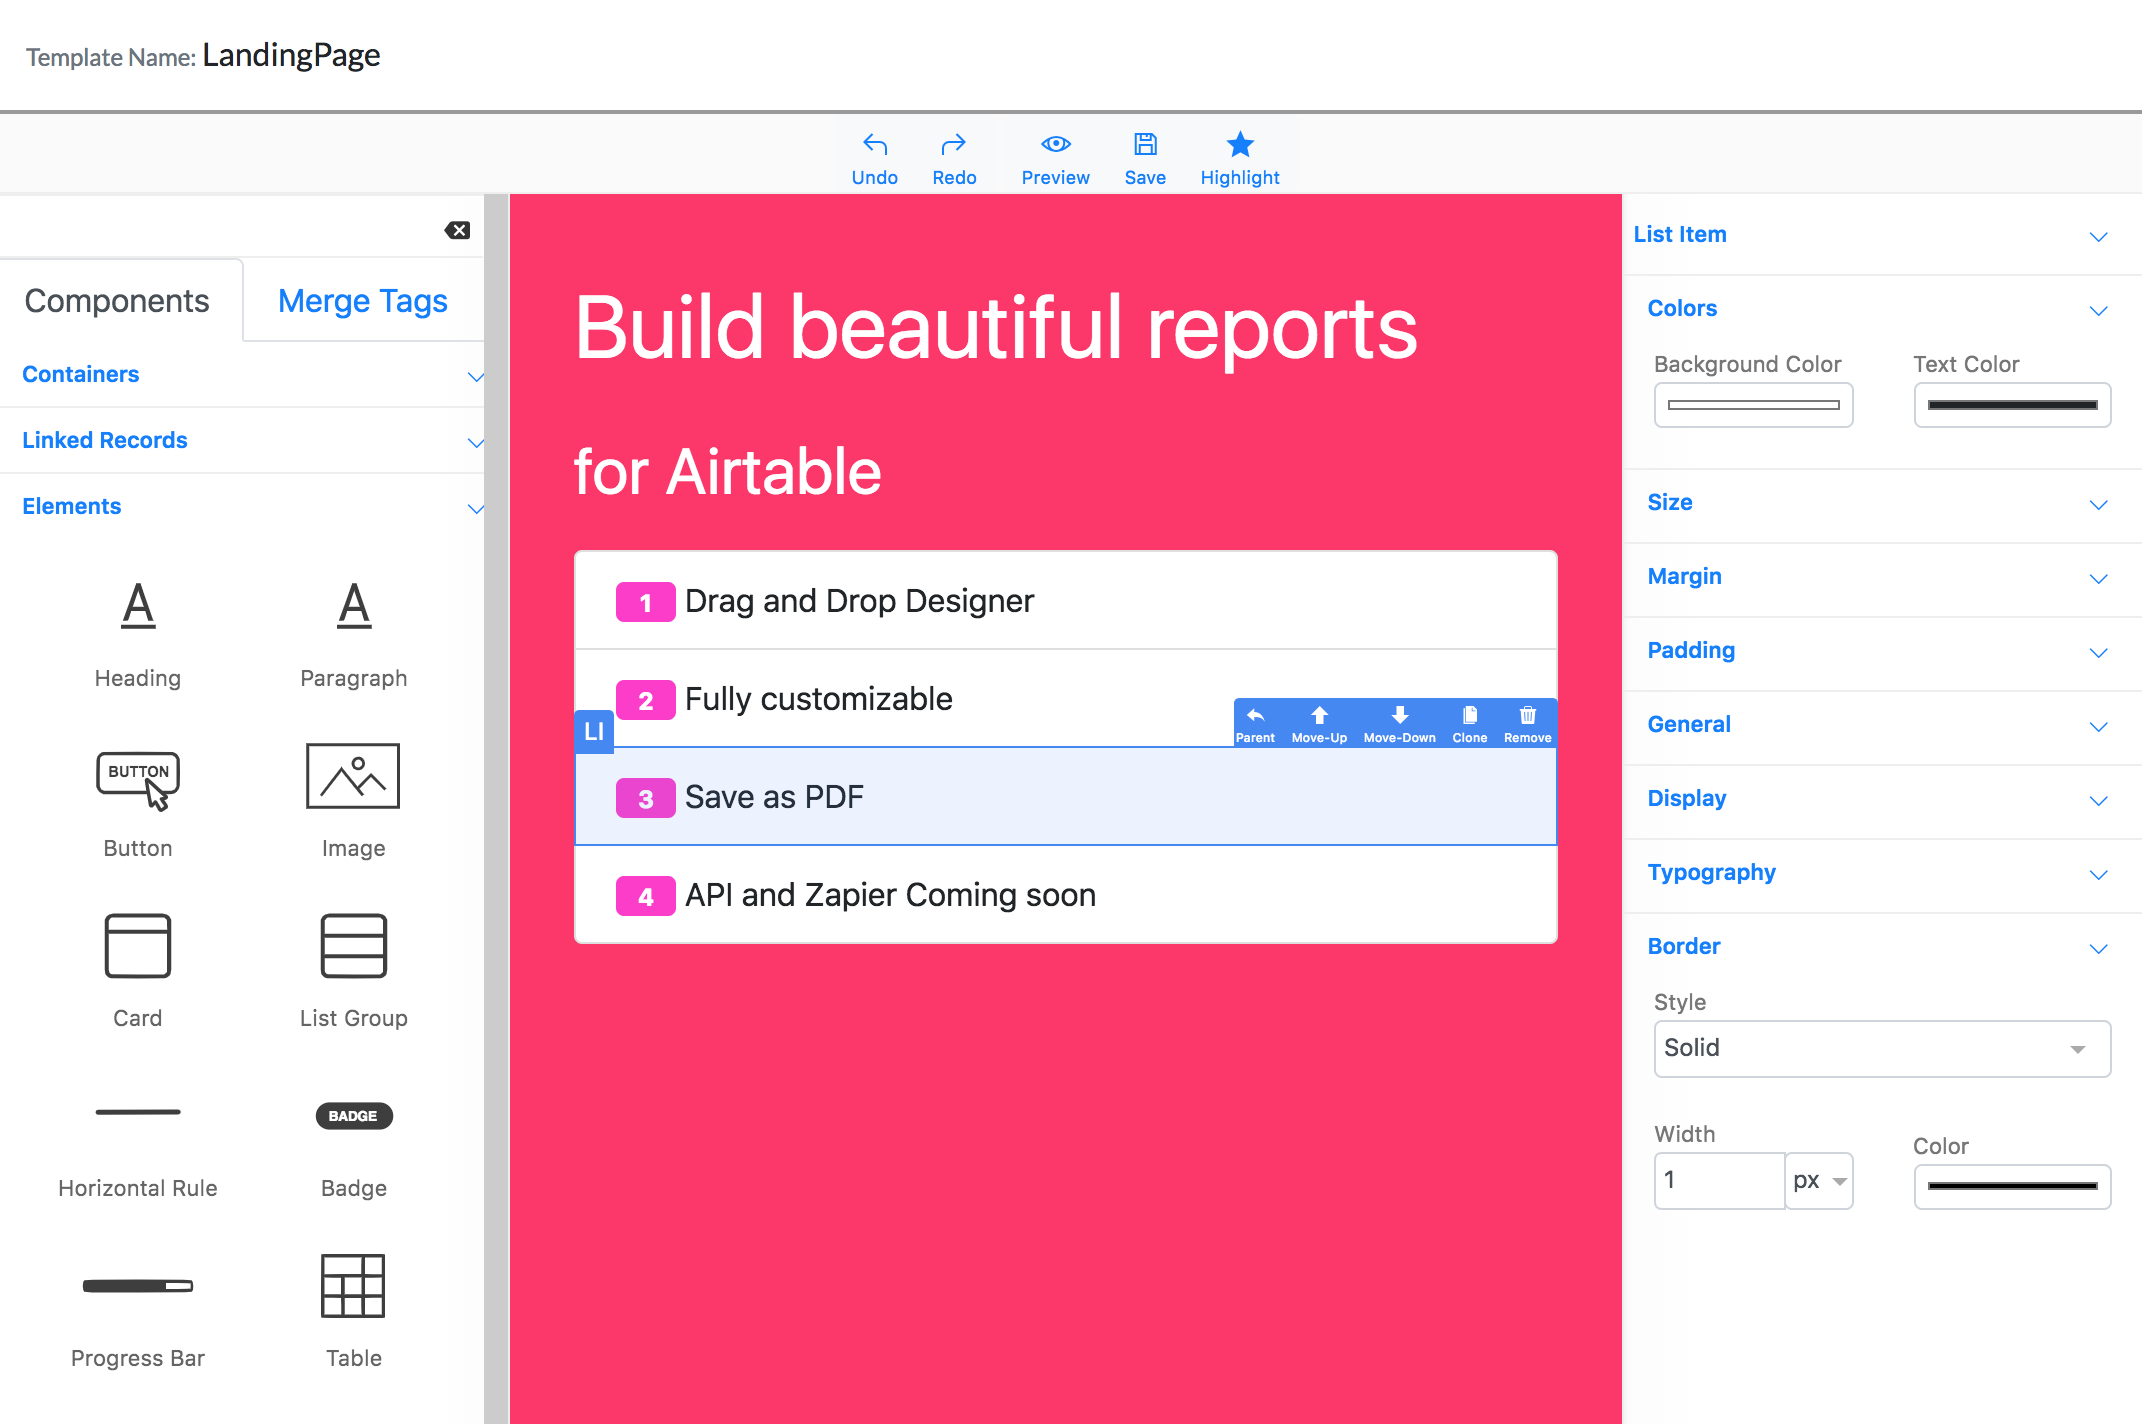2142x1424 pixels.
Task: Select the 'Build beautiful reports' heading
Action: pos(996,328)
